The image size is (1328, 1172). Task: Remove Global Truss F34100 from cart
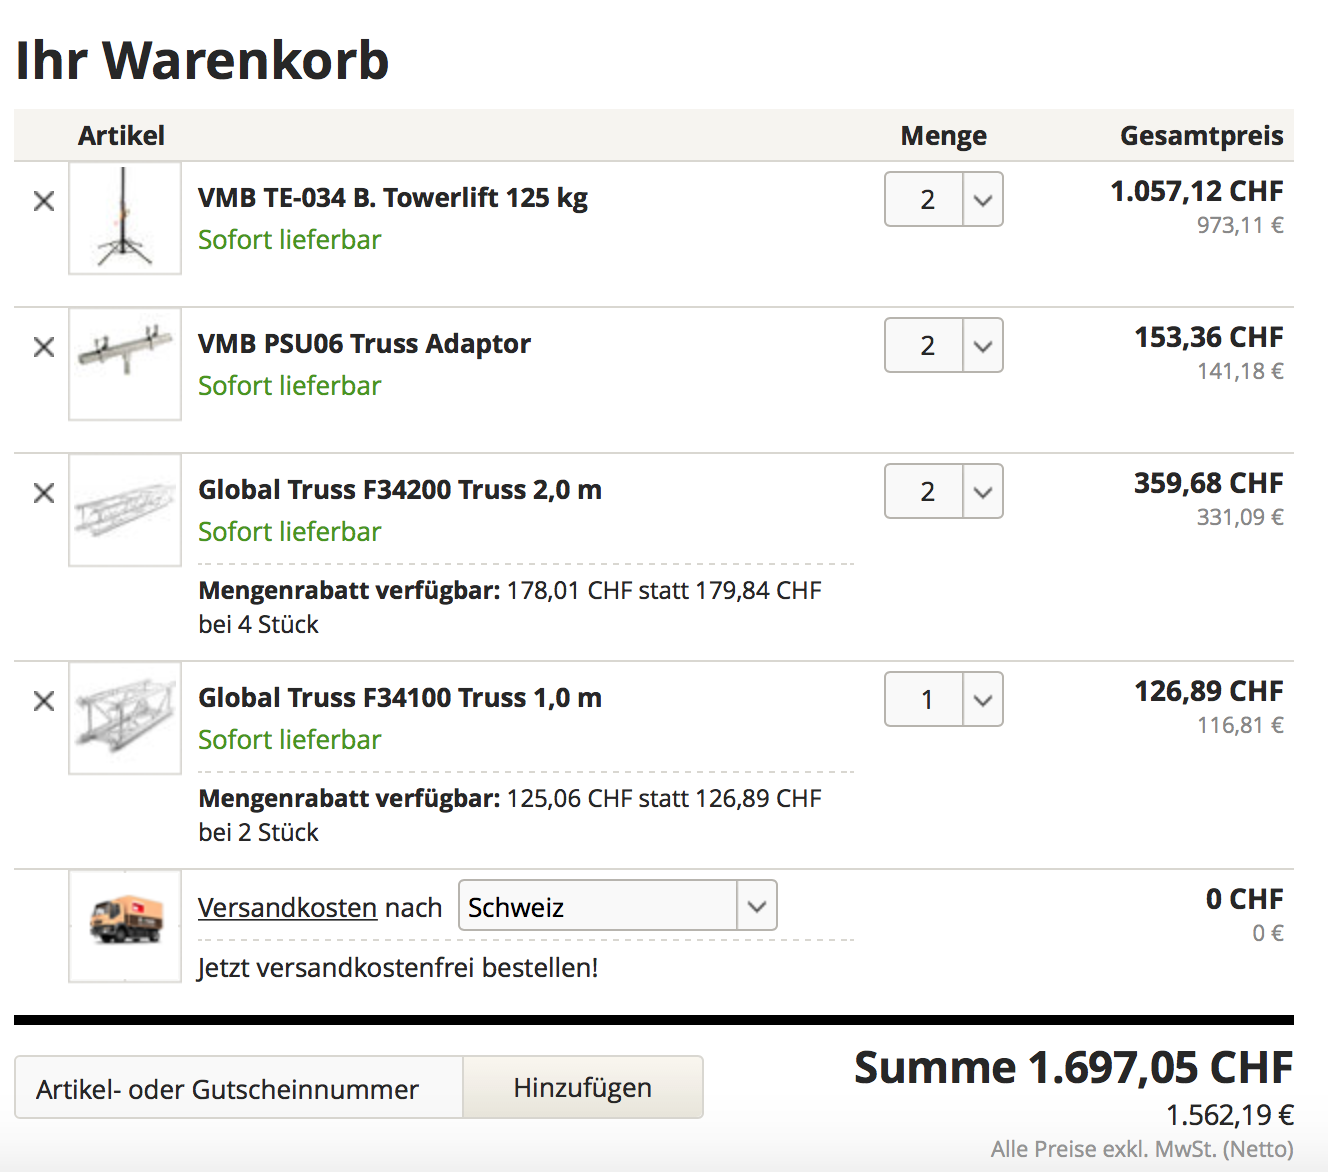(x=44, y=701)
